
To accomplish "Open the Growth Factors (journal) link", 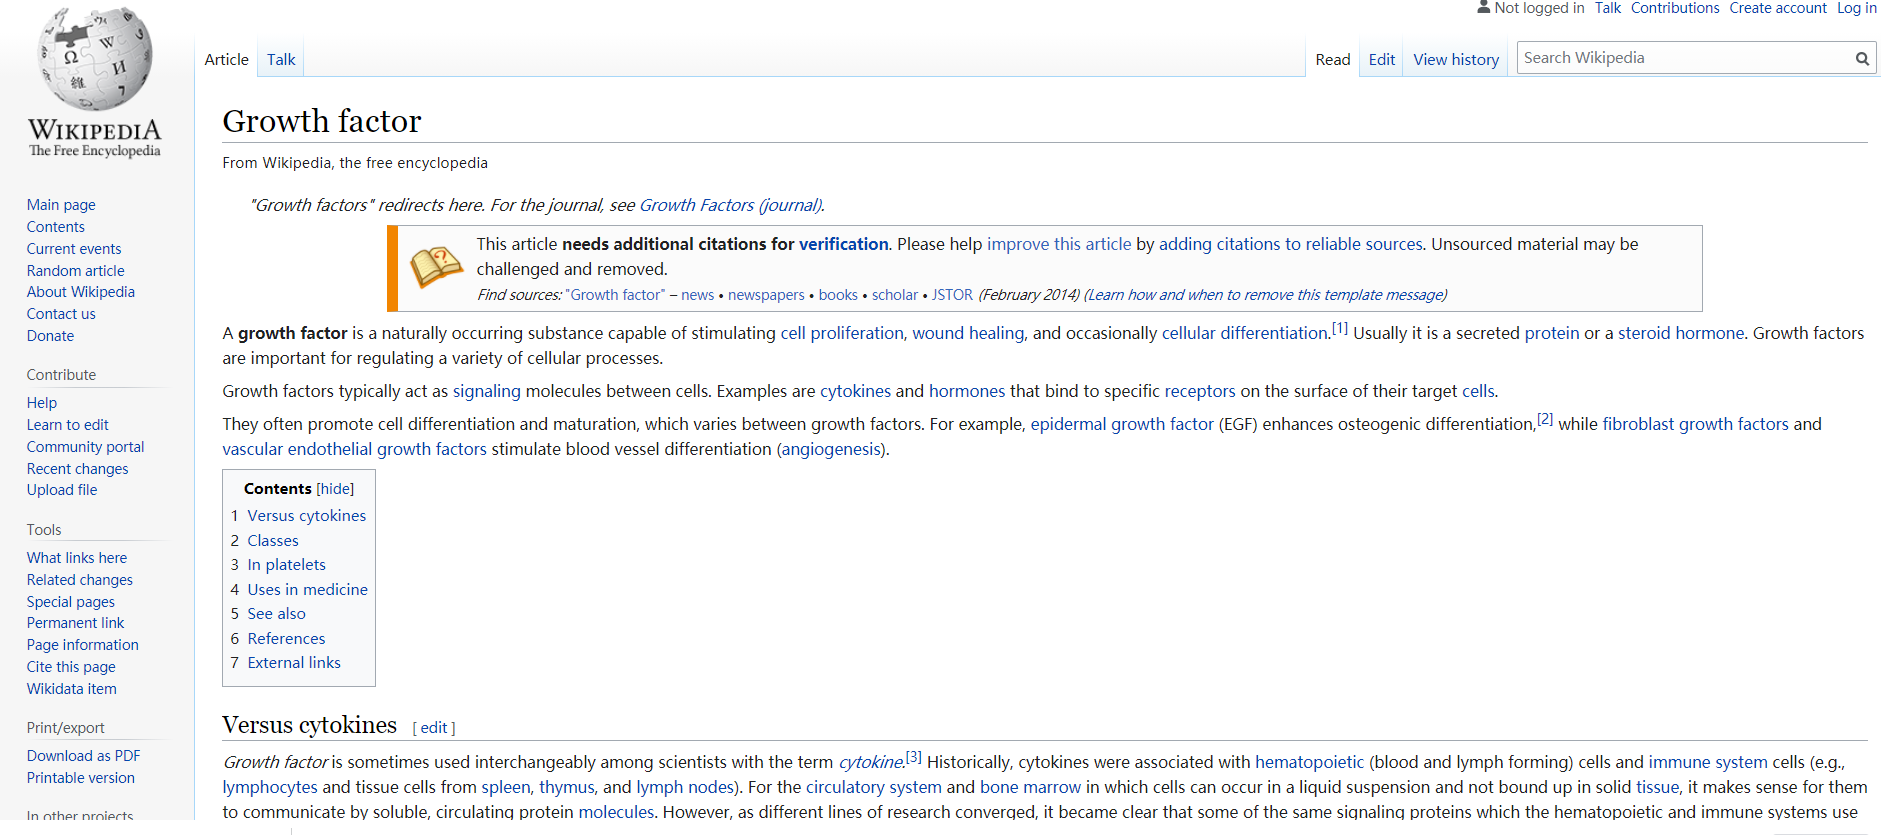I will point(730,205).
